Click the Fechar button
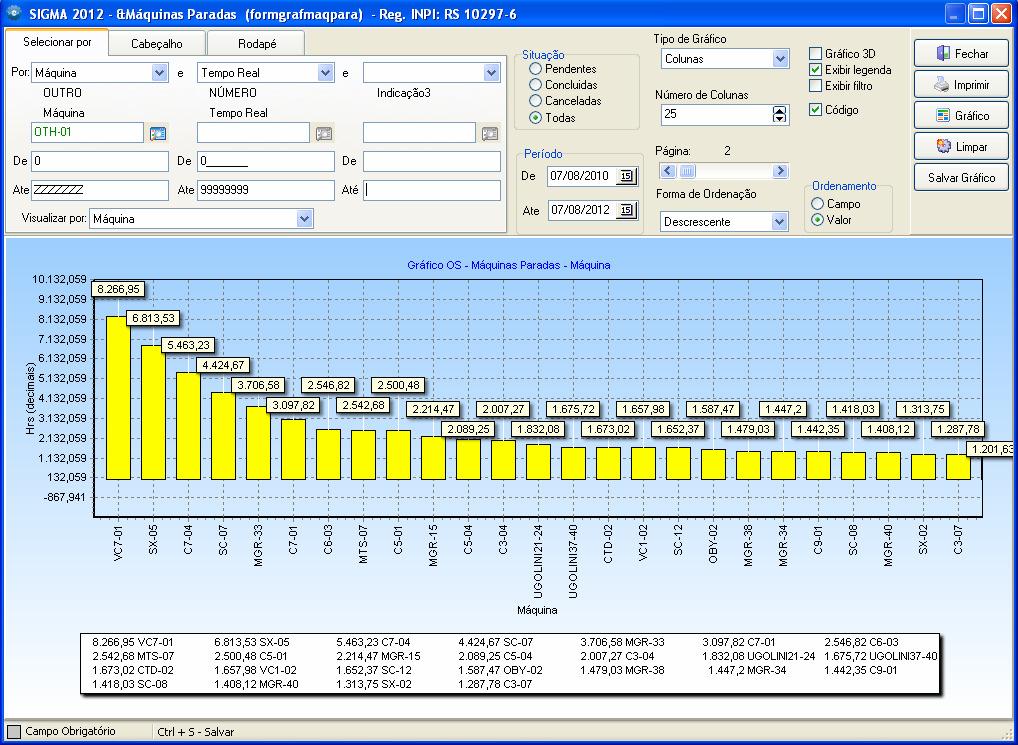The width and height of the screenshot is (1018, 745). (x=962, y=54)
